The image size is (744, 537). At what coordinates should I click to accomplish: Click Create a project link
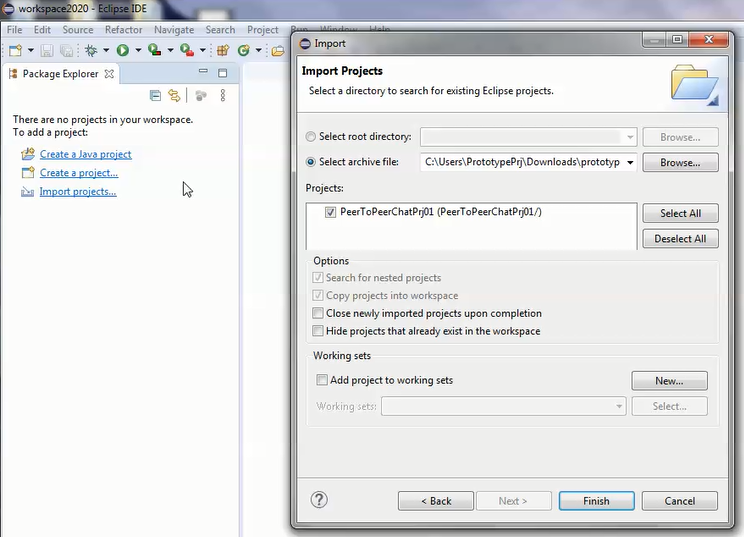[79, 173]
